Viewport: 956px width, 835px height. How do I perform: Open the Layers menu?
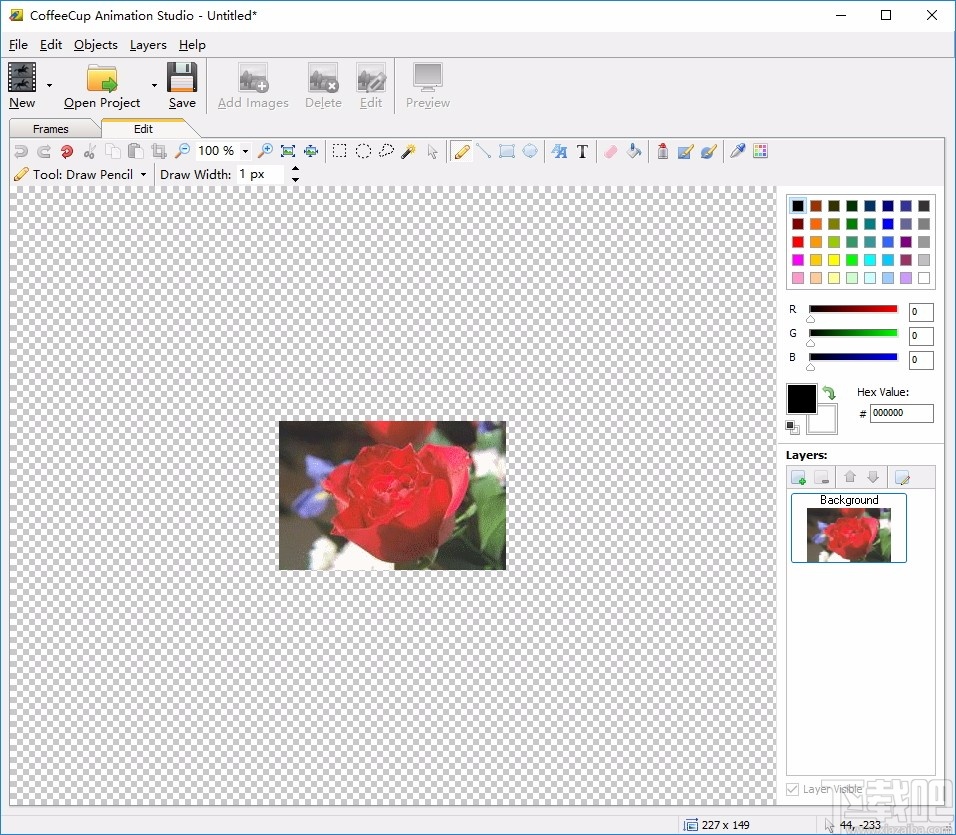click(148, 45)
